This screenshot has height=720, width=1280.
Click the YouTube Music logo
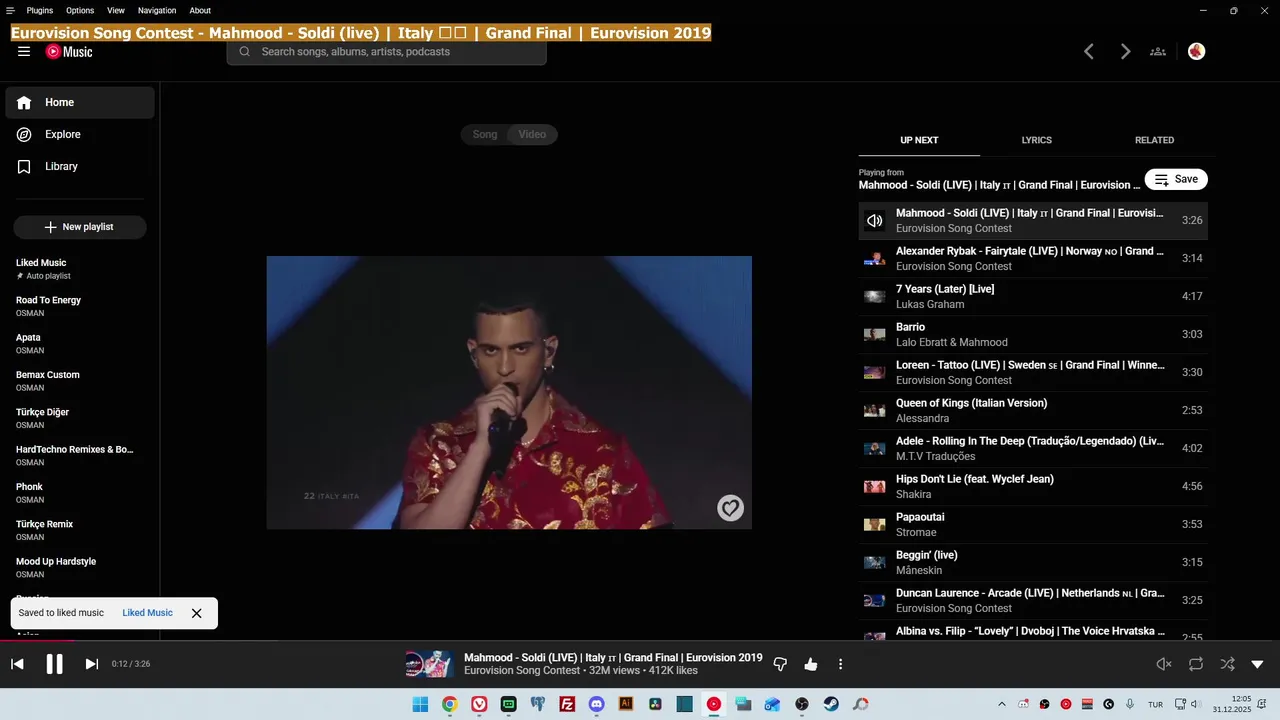(x=69, y=52)
